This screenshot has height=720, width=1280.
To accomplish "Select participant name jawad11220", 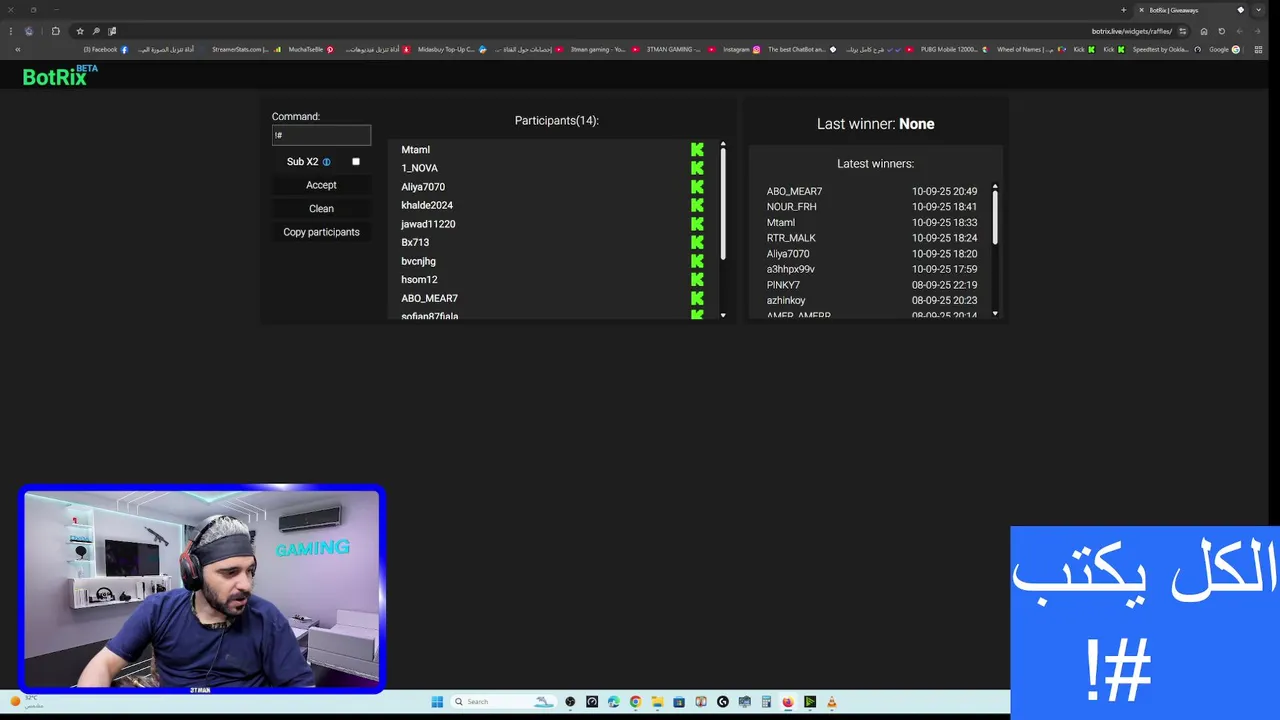I will [428, 224].
